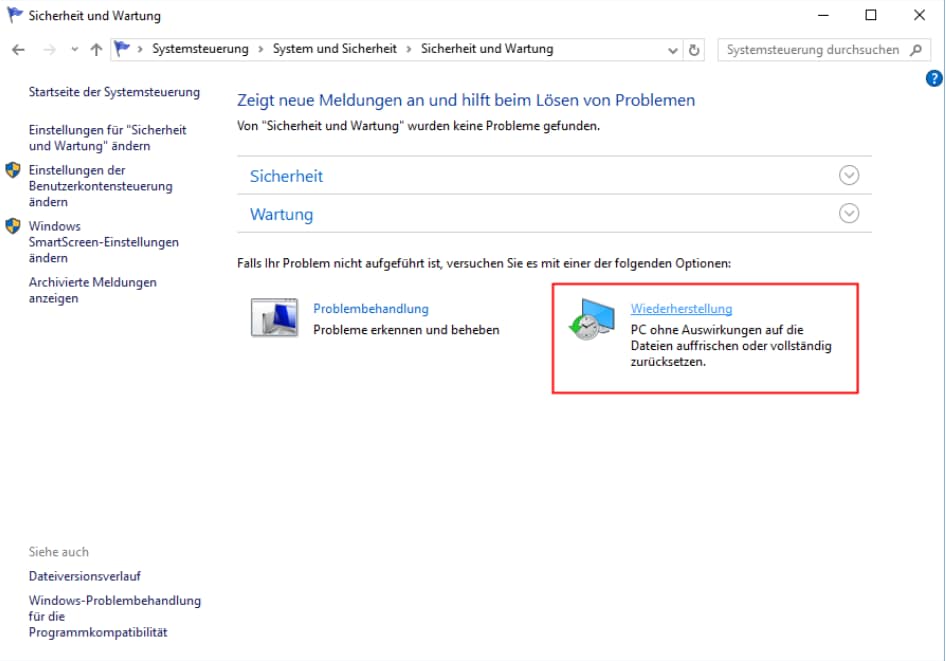The image size is (946, 661).
Task: Show Archivierte Meldungen anzeigen
Action: tap(92, 290)
